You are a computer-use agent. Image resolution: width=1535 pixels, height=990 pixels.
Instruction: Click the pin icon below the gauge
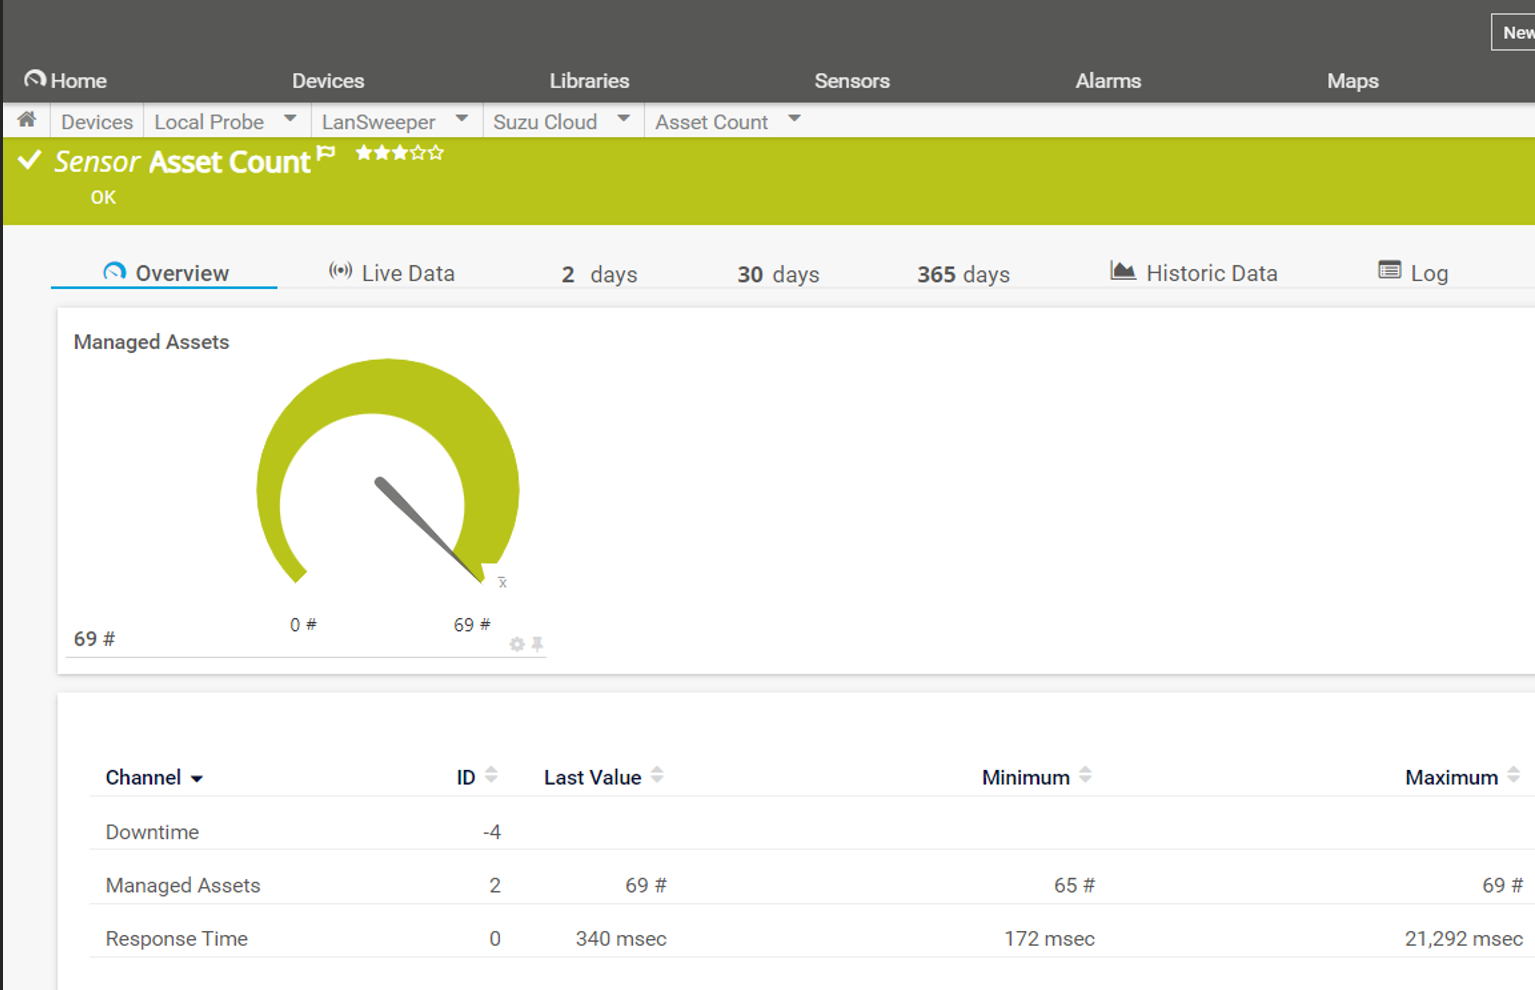(538, 644)
